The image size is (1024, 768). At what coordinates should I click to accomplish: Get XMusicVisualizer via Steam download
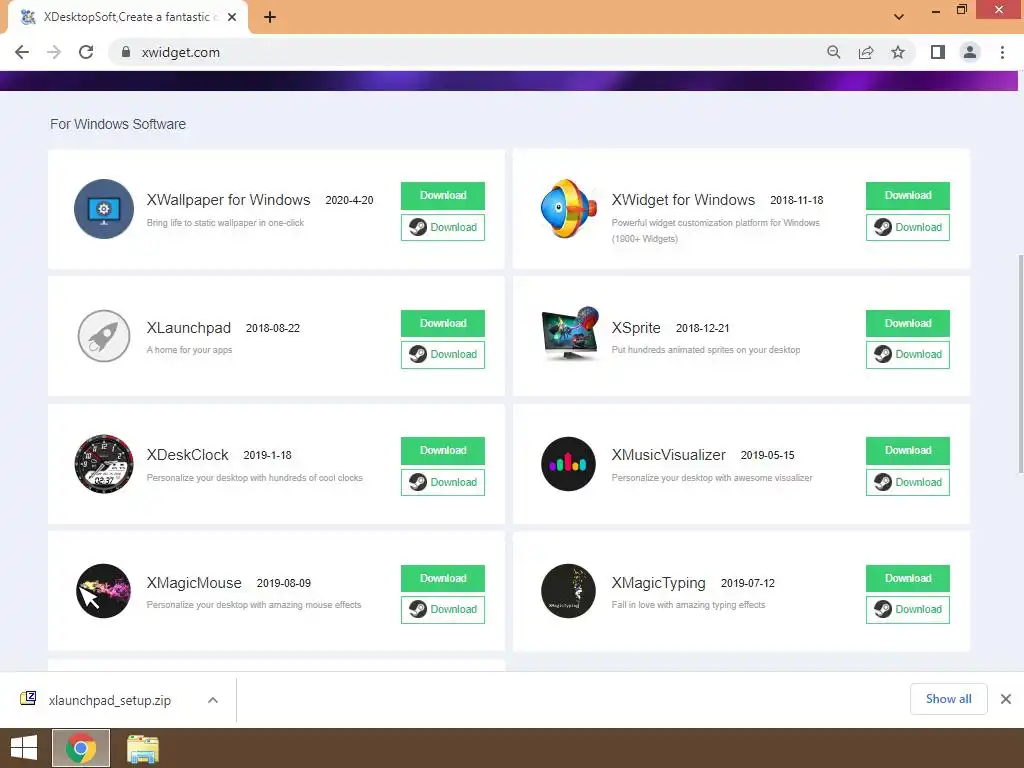click(908, 482)
